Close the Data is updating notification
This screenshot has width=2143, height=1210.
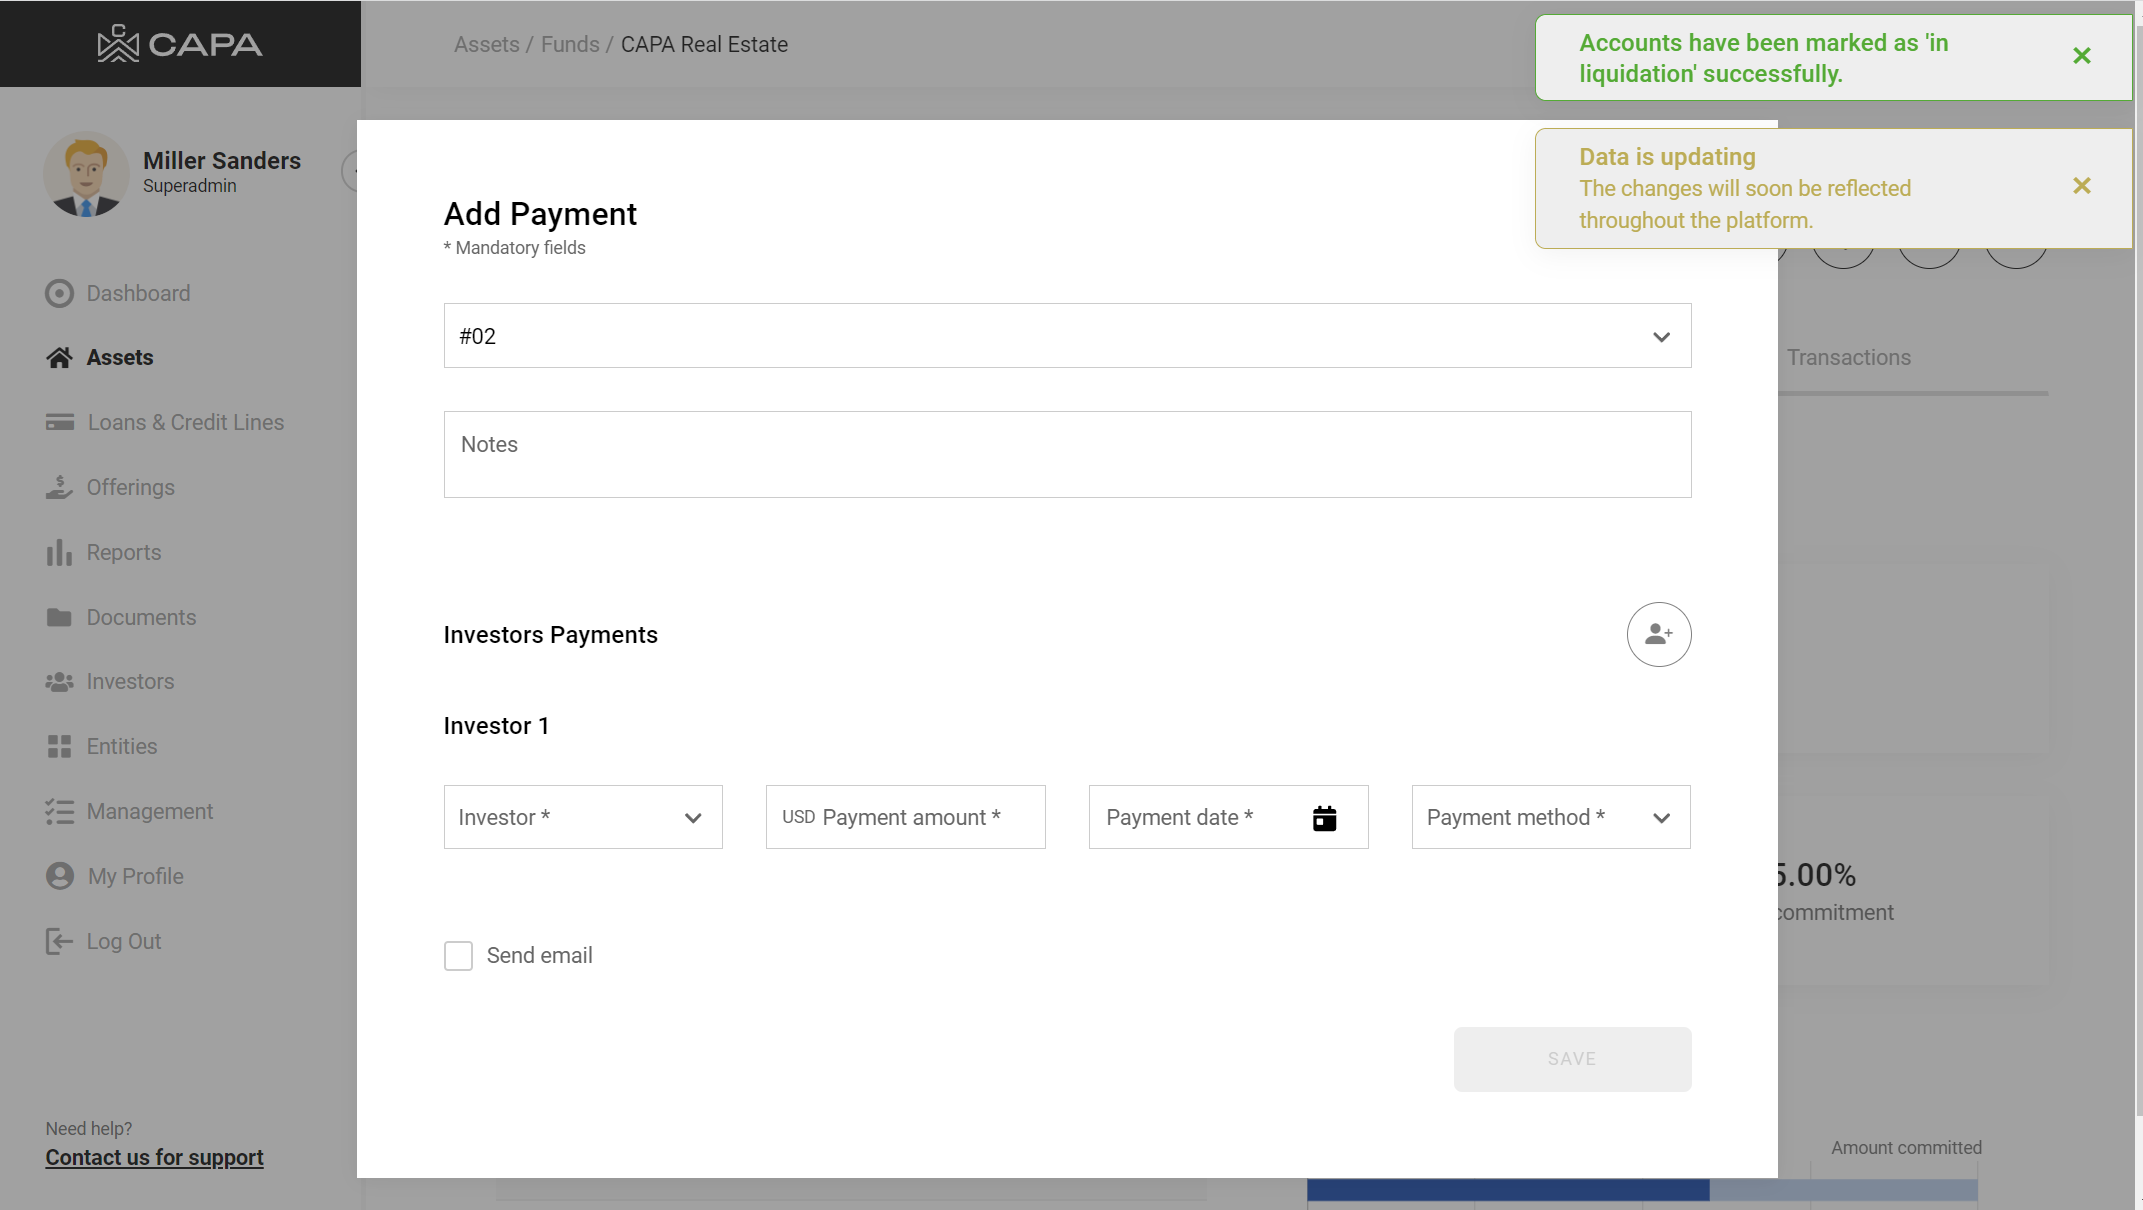2081,186
